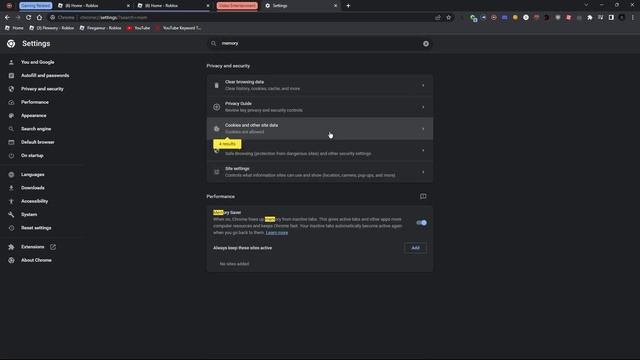Expand Site settings row
Image resolution: width=640 pixels, height=360 pixels.
[320, 172]
